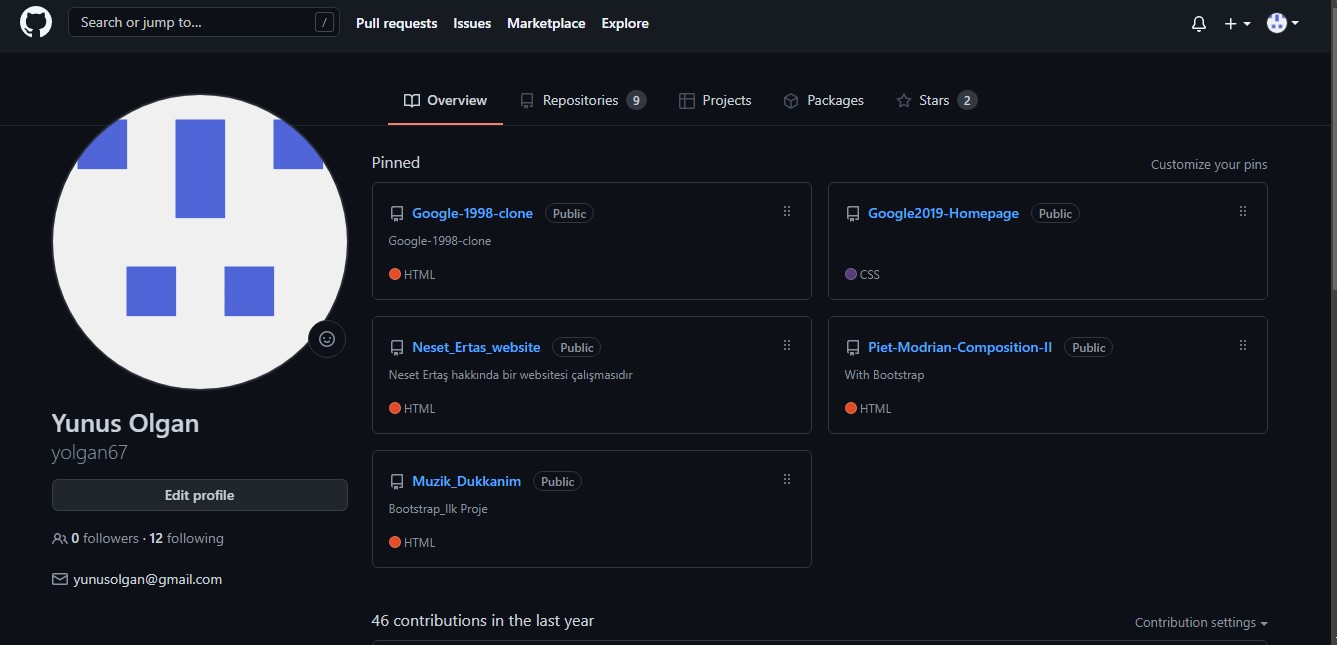Click HTML language dot on Muzik_Dukkanim

tap(395, 542)
